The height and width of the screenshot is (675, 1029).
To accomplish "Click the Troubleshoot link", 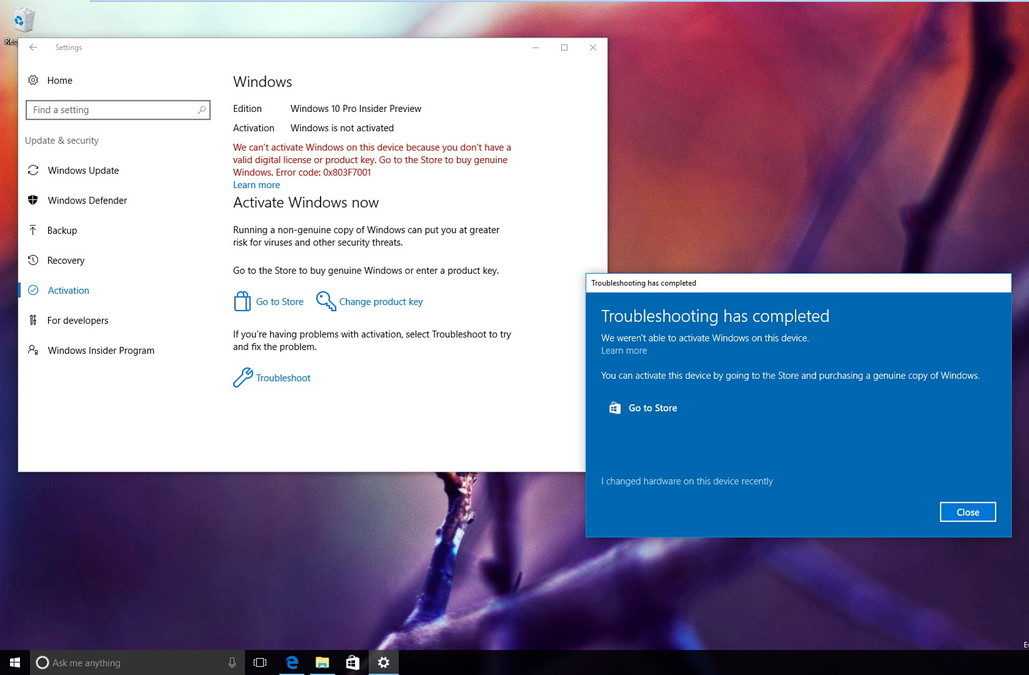I will coord(283,378).
